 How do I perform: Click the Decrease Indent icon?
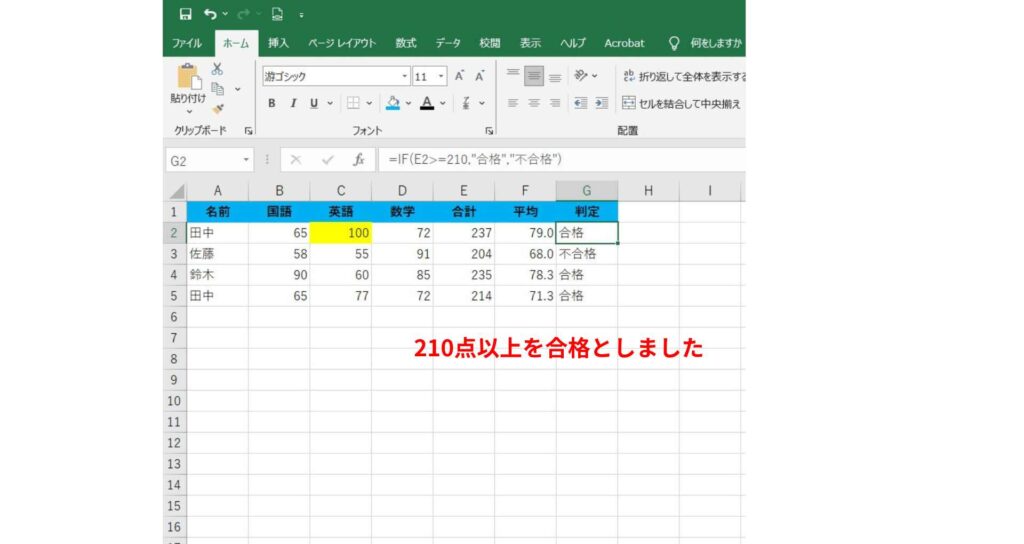point(581,103)
